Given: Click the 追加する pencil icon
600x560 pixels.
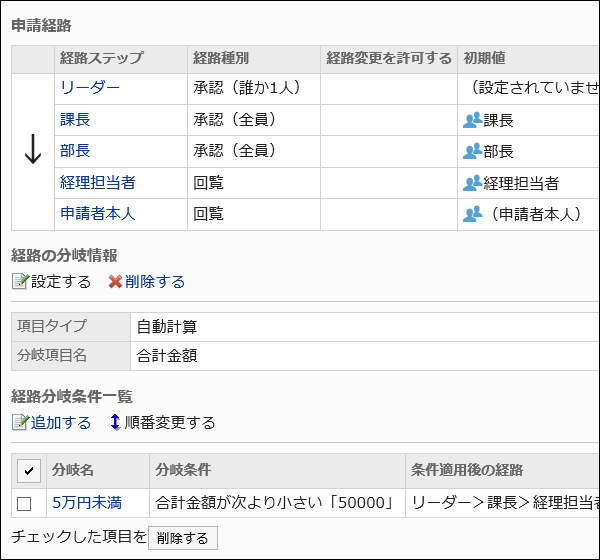Looking at the screenshot, I should [x=20, y=422].
